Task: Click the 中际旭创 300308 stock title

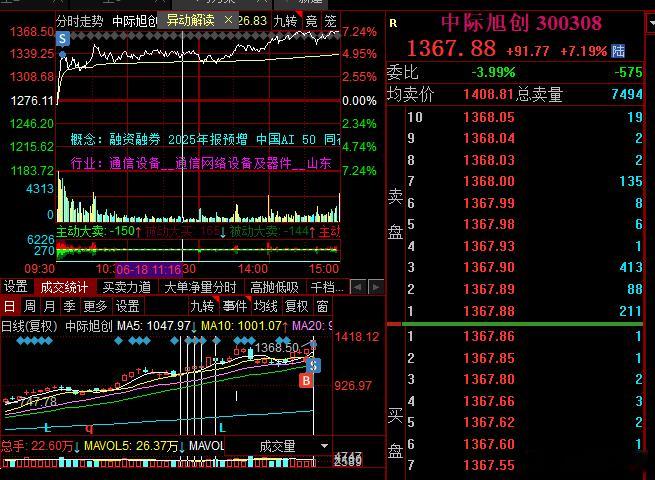Action: point(521,23)
